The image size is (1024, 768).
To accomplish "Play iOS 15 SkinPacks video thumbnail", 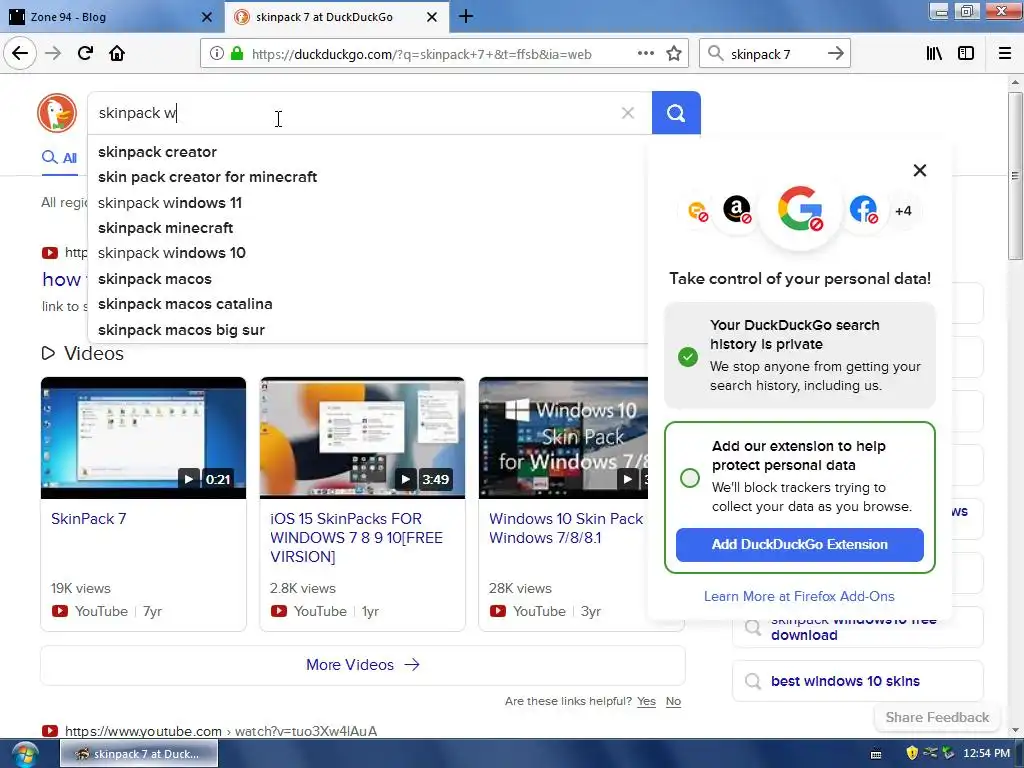I will click(x=362, y=438).
